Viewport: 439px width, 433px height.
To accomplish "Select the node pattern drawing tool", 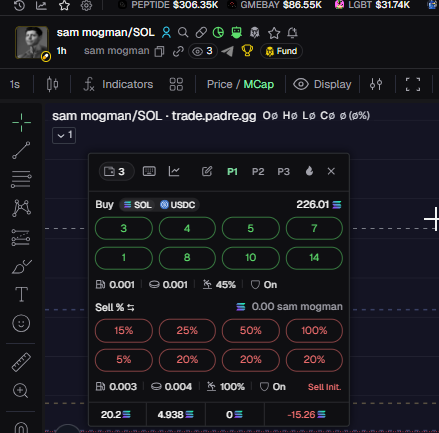I will pyautogui.click(x=21, y=208).
